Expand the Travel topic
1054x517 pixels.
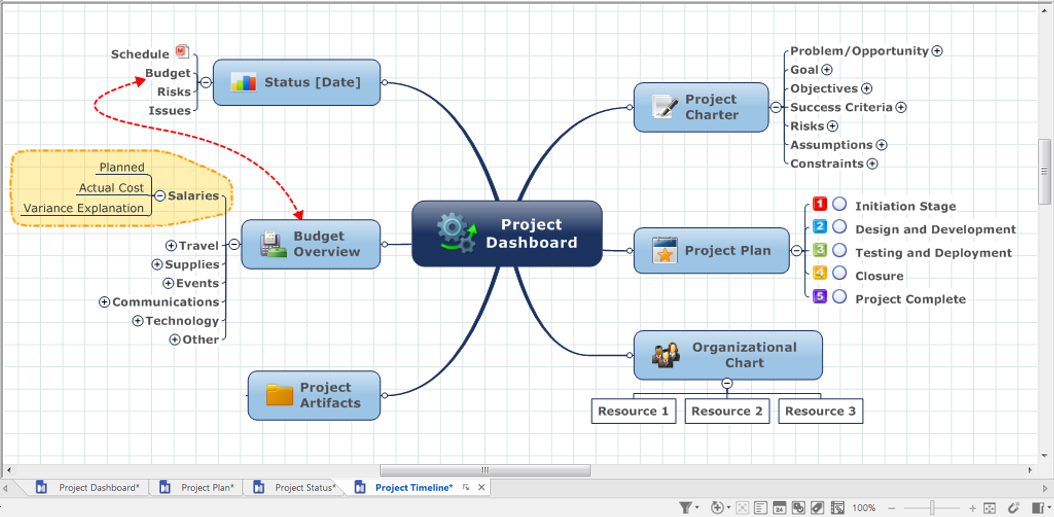[x=171, y=245]
